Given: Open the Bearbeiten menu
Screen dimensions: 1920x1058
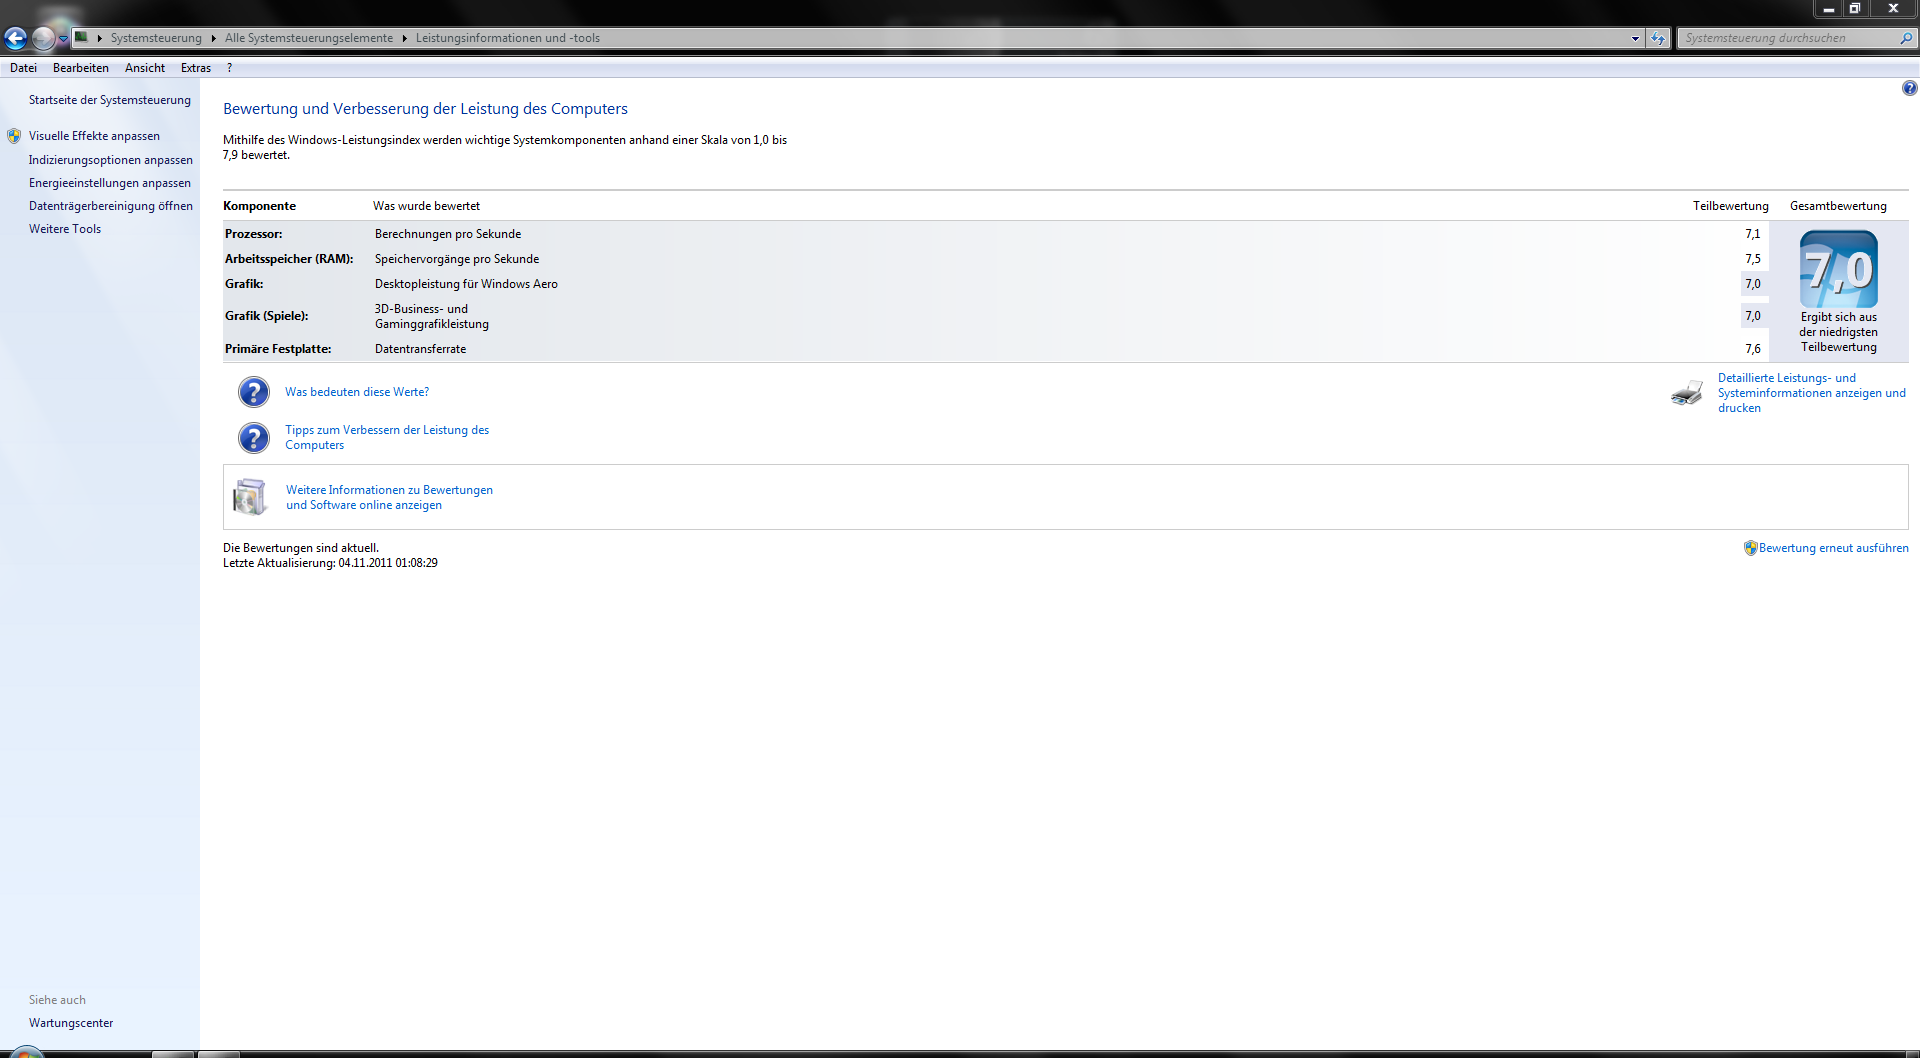Looking at the screenshot, I should pyautogui.click(x=81, y=68).
